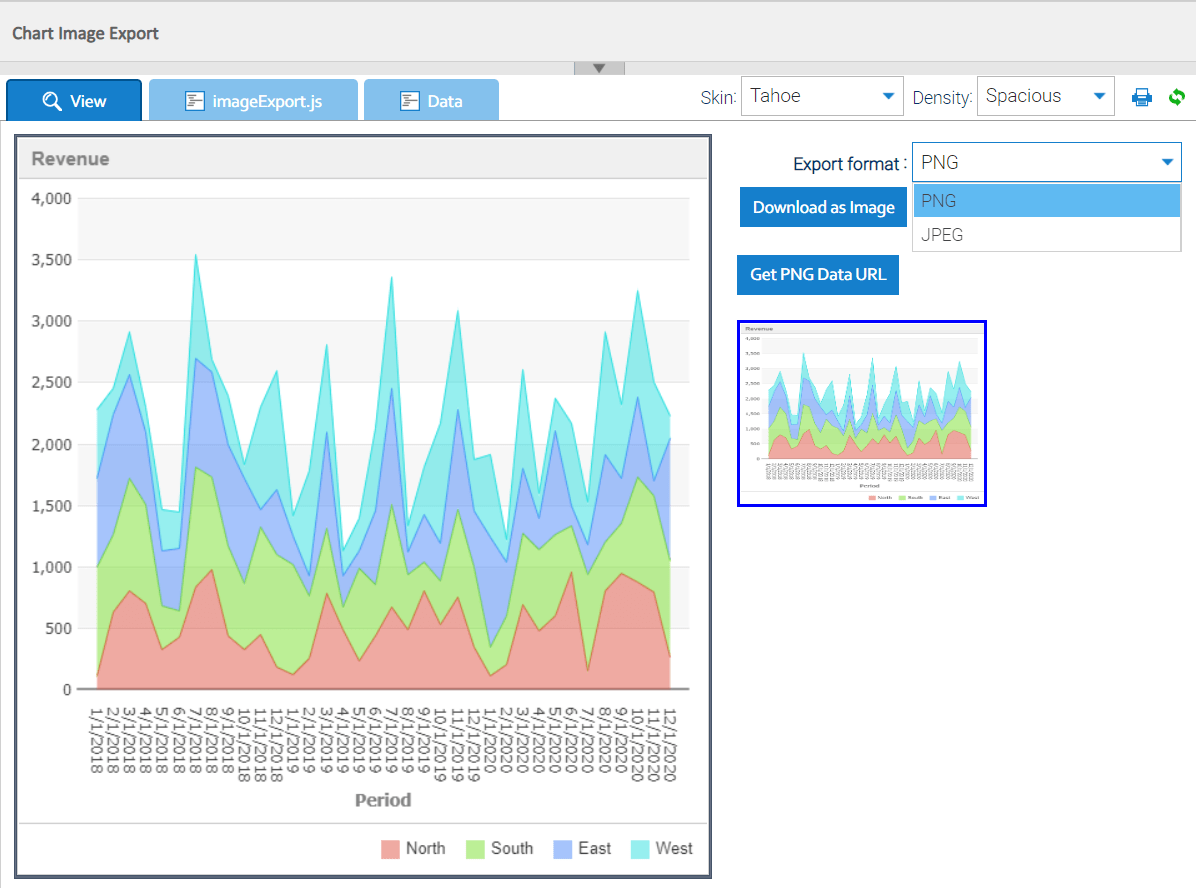Click the North legend color swatch
The image size is (1196, 888).
(390, 849)
